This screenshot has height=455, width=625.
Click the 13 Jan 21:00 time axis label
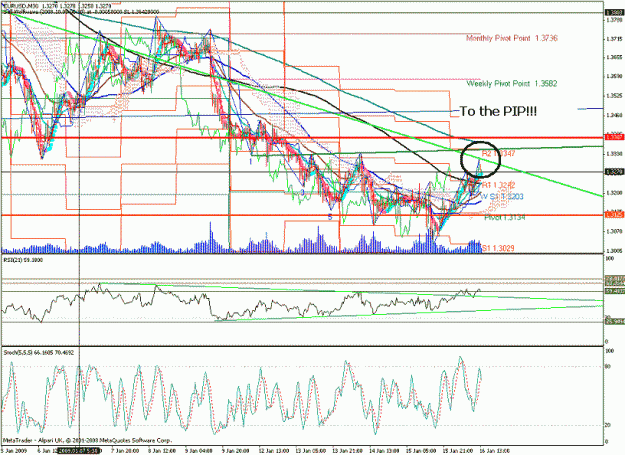point(348,451)
